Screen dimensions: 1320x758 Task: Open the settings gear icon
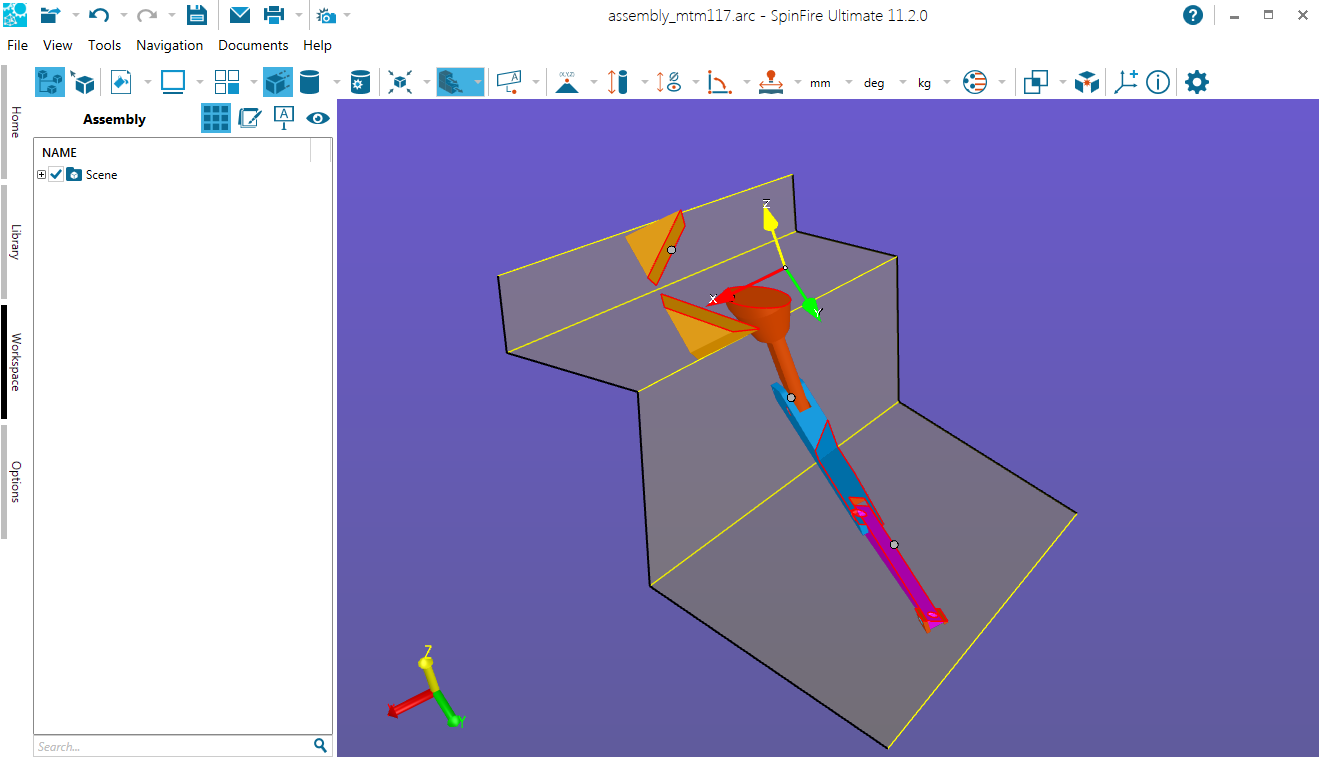(1196, 83)
